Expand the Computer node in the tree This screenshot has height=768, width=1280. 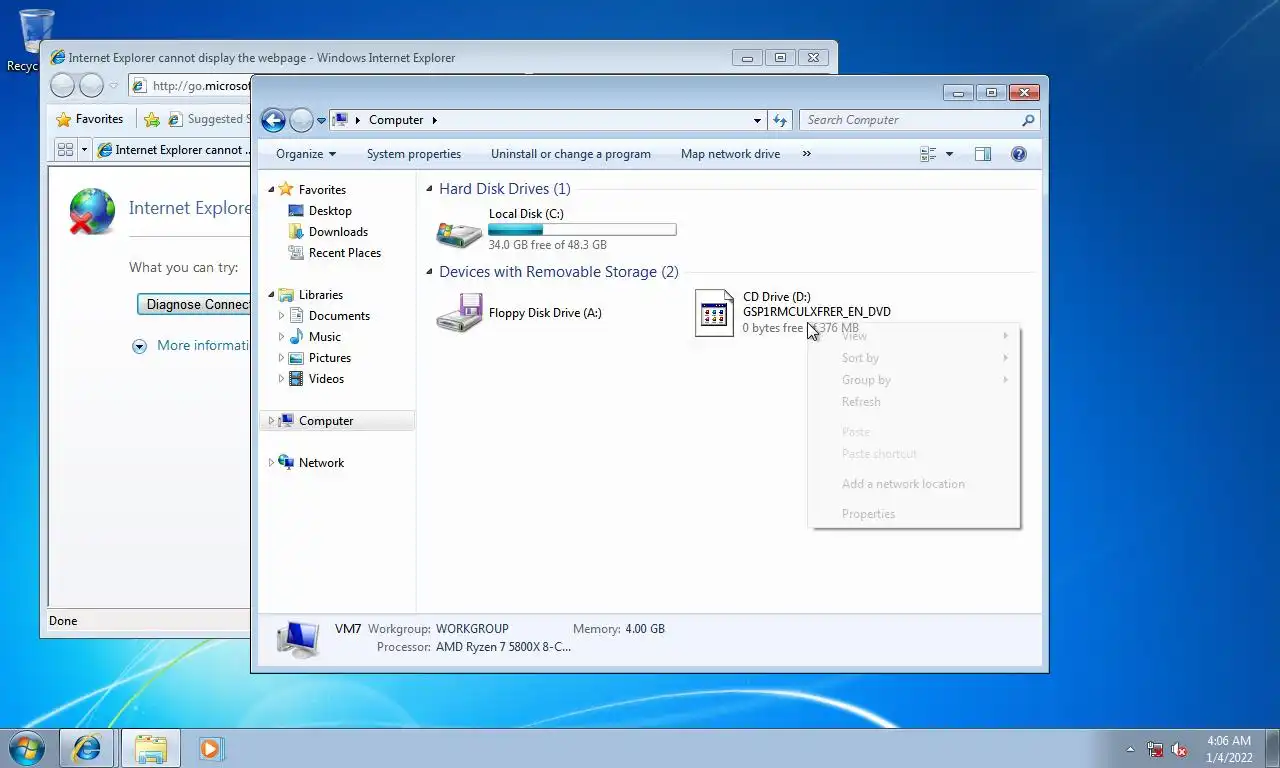point(271,421)
